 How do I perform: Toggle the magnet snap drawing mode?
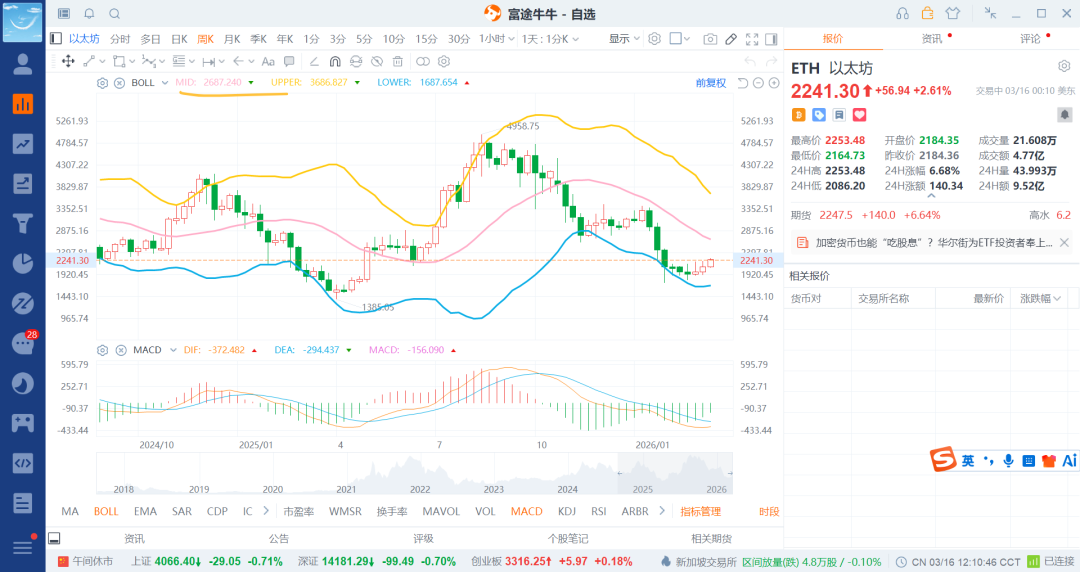click(335, 61)
